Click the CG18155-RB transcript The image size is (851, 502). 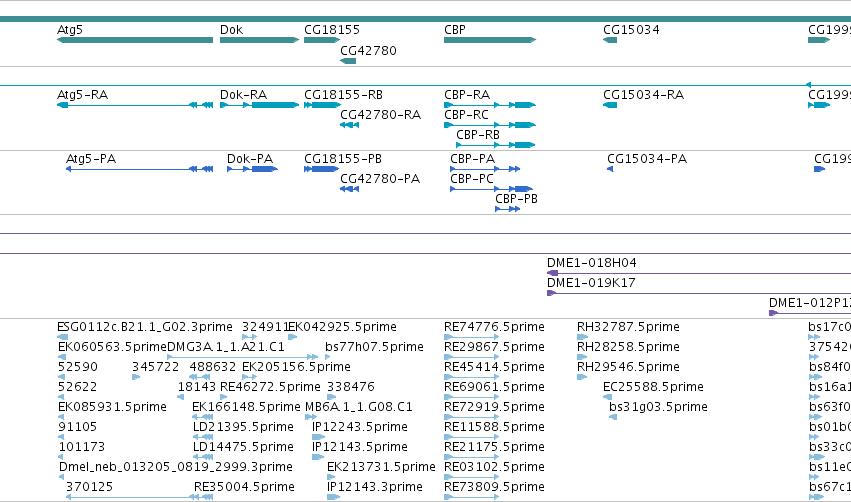322,105
